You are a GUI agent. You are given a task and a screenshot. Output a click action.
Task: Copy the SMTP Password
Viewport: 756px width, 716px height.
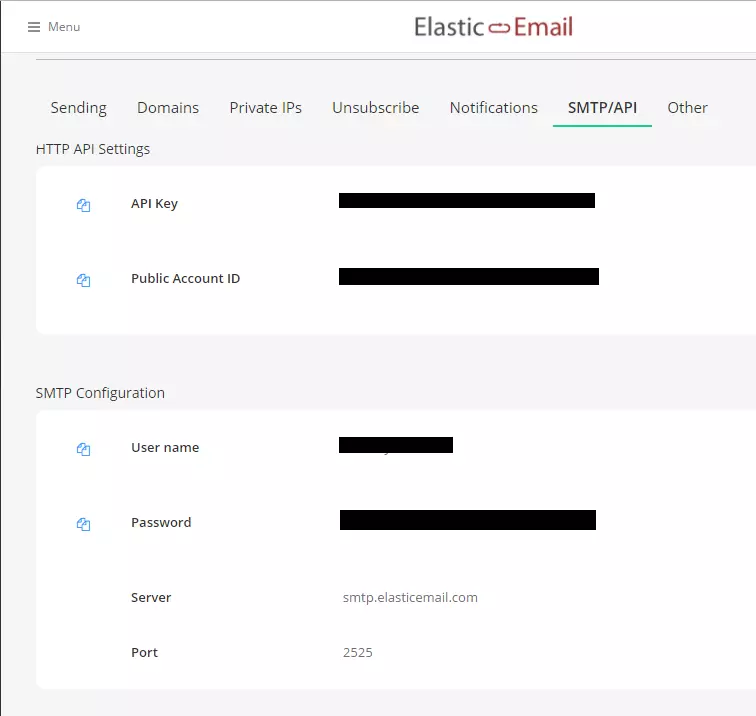tap(83, 524)
